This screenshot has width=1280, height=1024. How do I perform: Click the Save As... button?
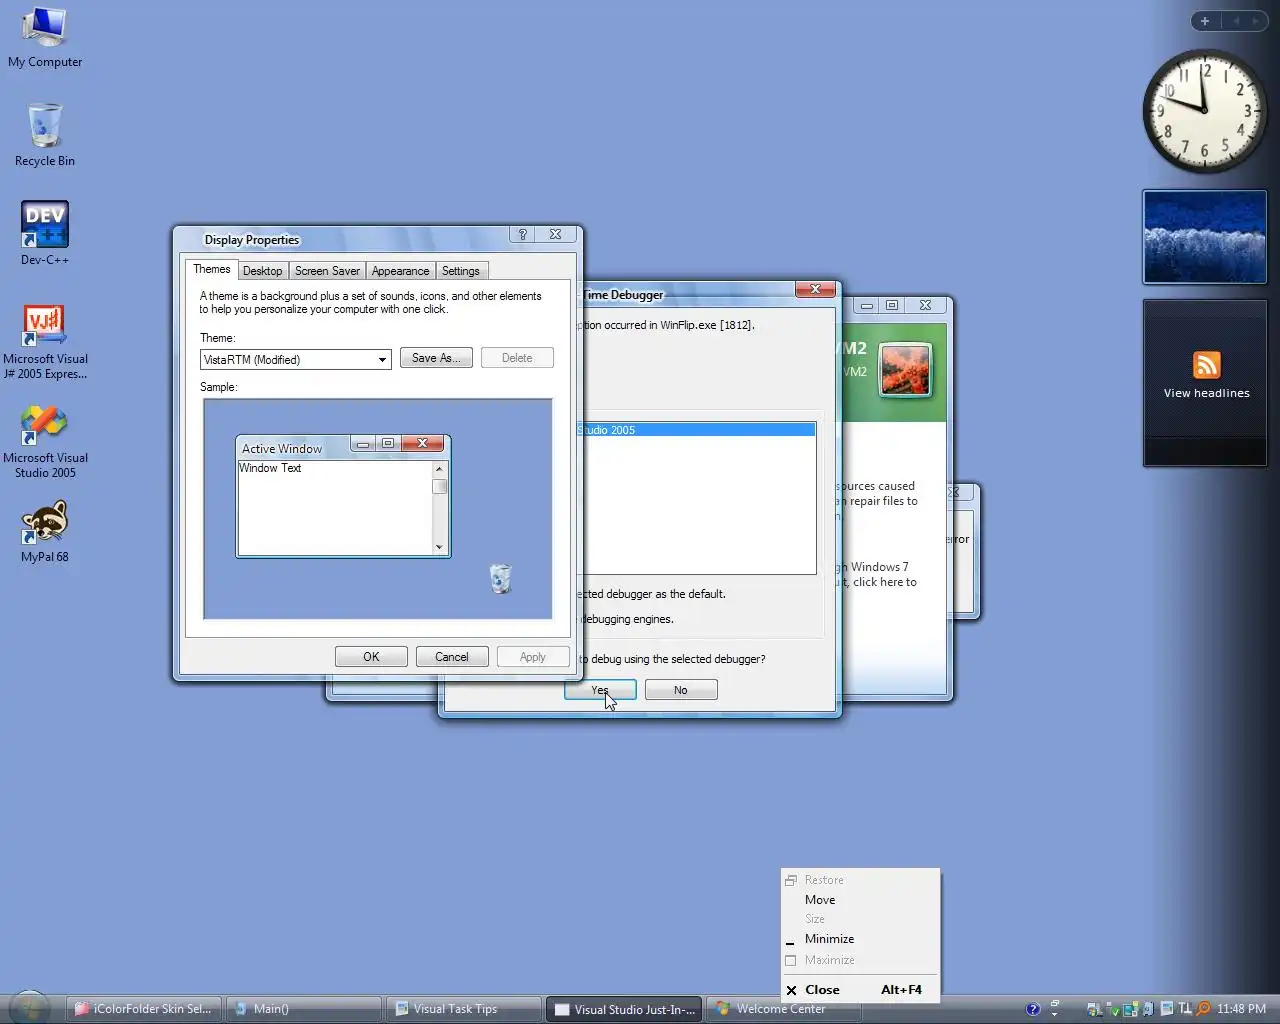(x=436, y=358)
